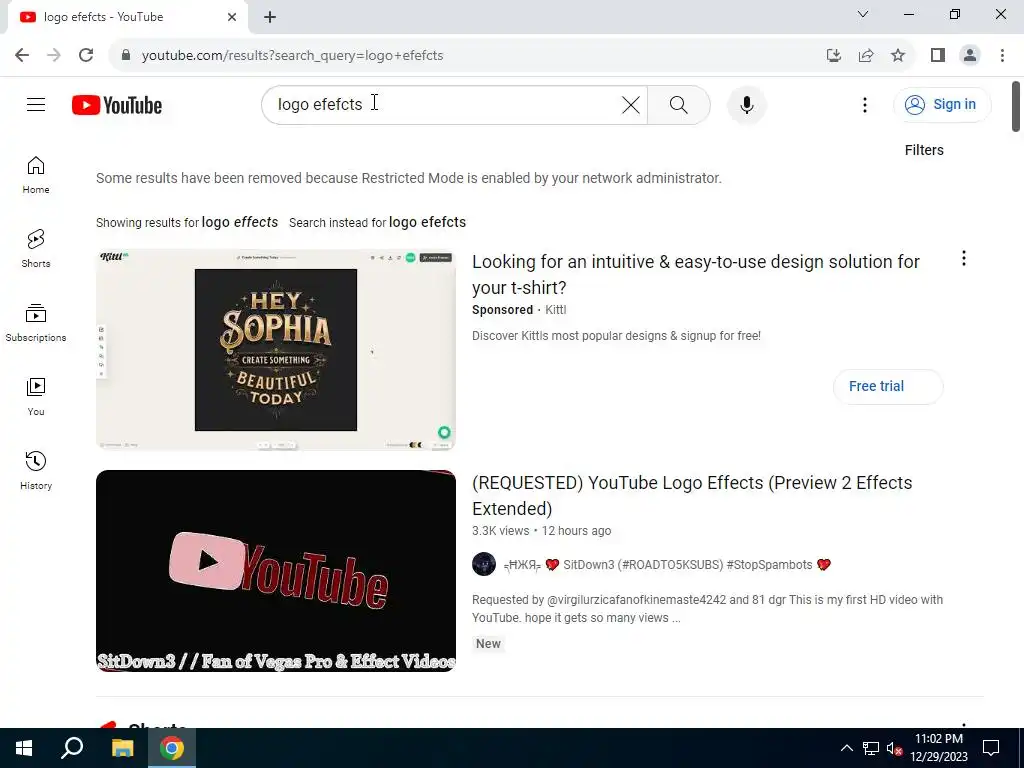
Task: Open the Windows notification center
Action: [991, 748]
